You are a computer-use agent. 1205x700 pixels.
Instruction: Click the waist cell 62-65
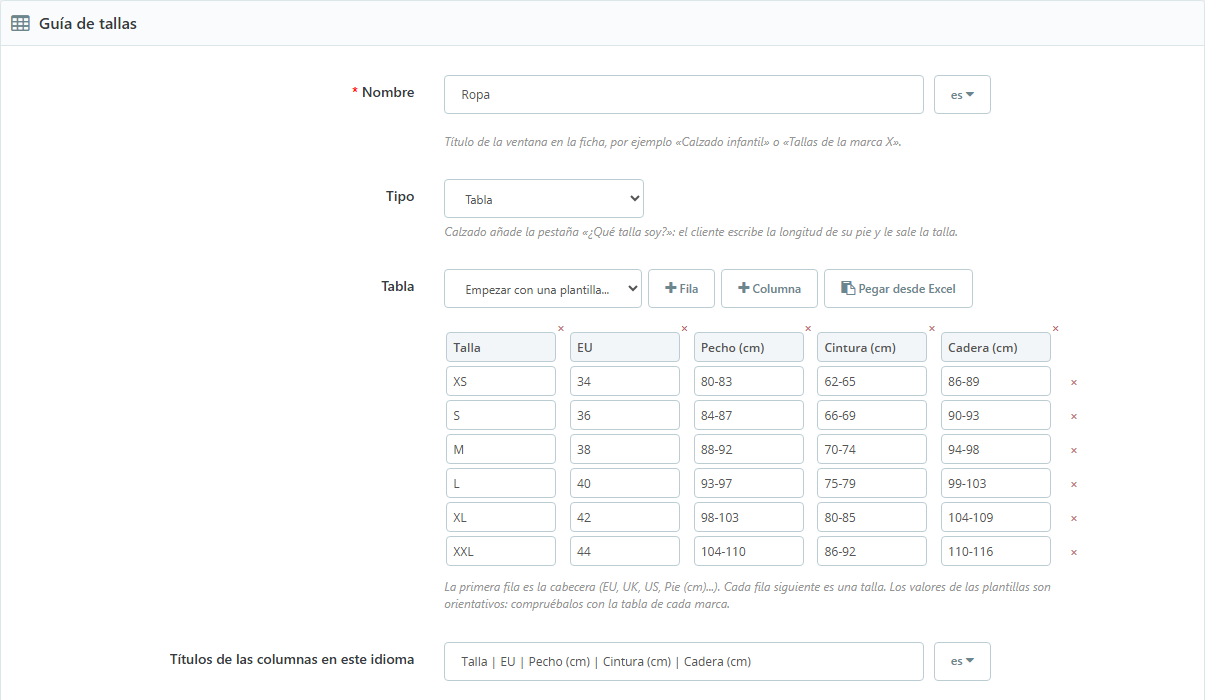coord(872,381)
